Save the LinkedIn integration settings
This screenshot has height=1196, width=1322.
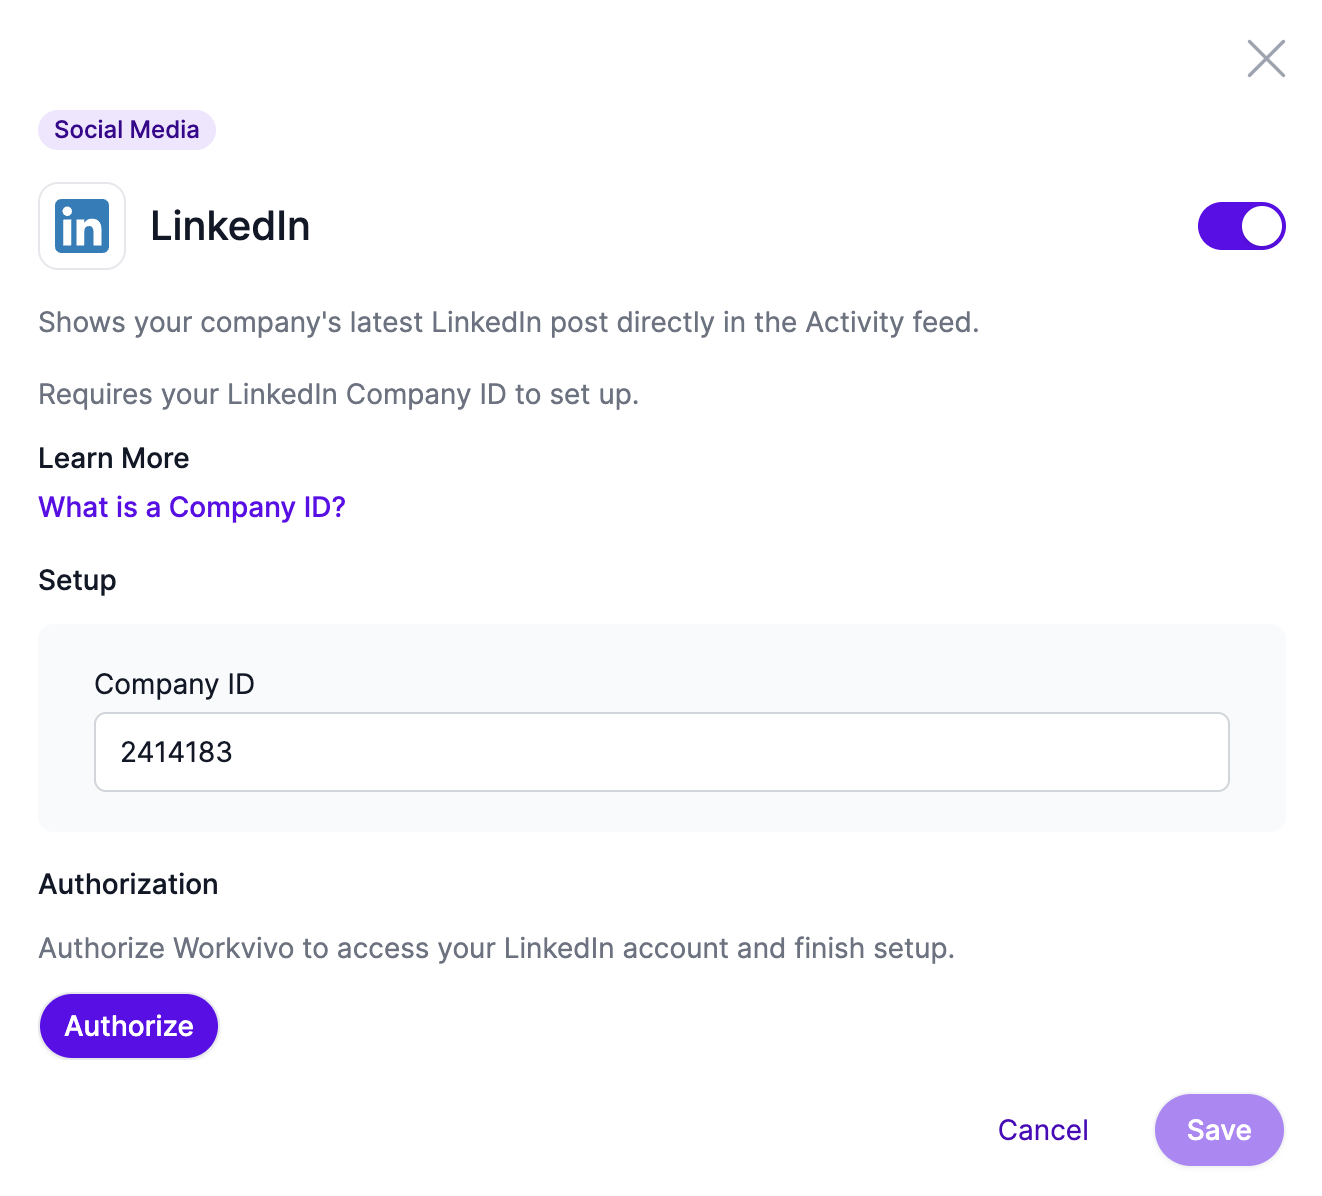click(x=1219, y=1130)
